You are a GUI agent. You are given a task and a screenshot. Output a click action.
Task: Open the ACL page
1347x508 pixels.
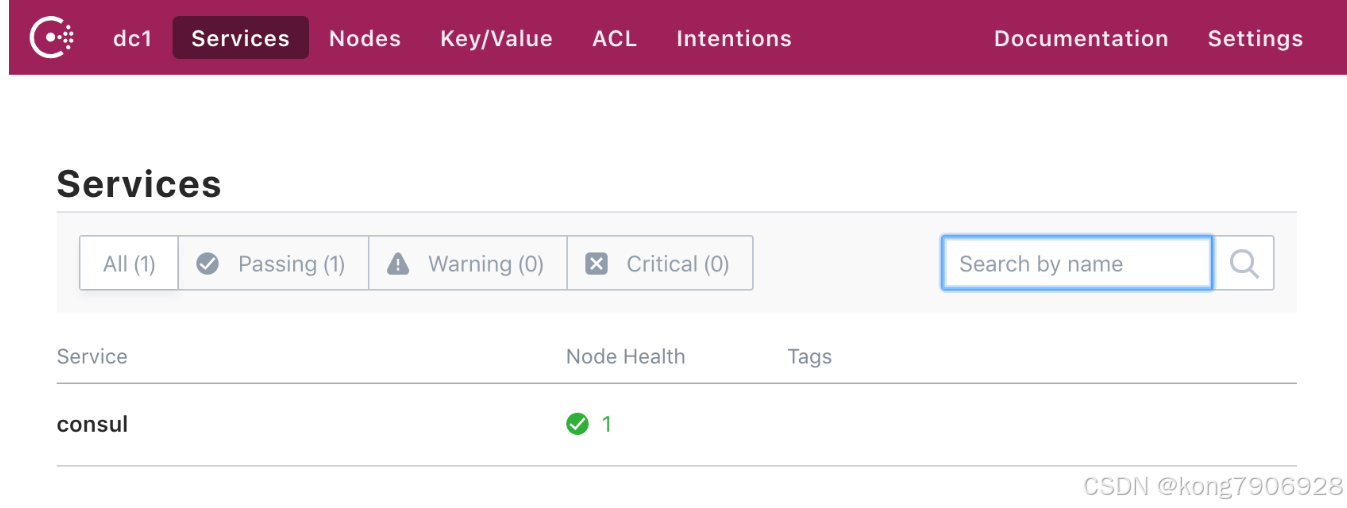pyautogui.click(x=614, y=38)
